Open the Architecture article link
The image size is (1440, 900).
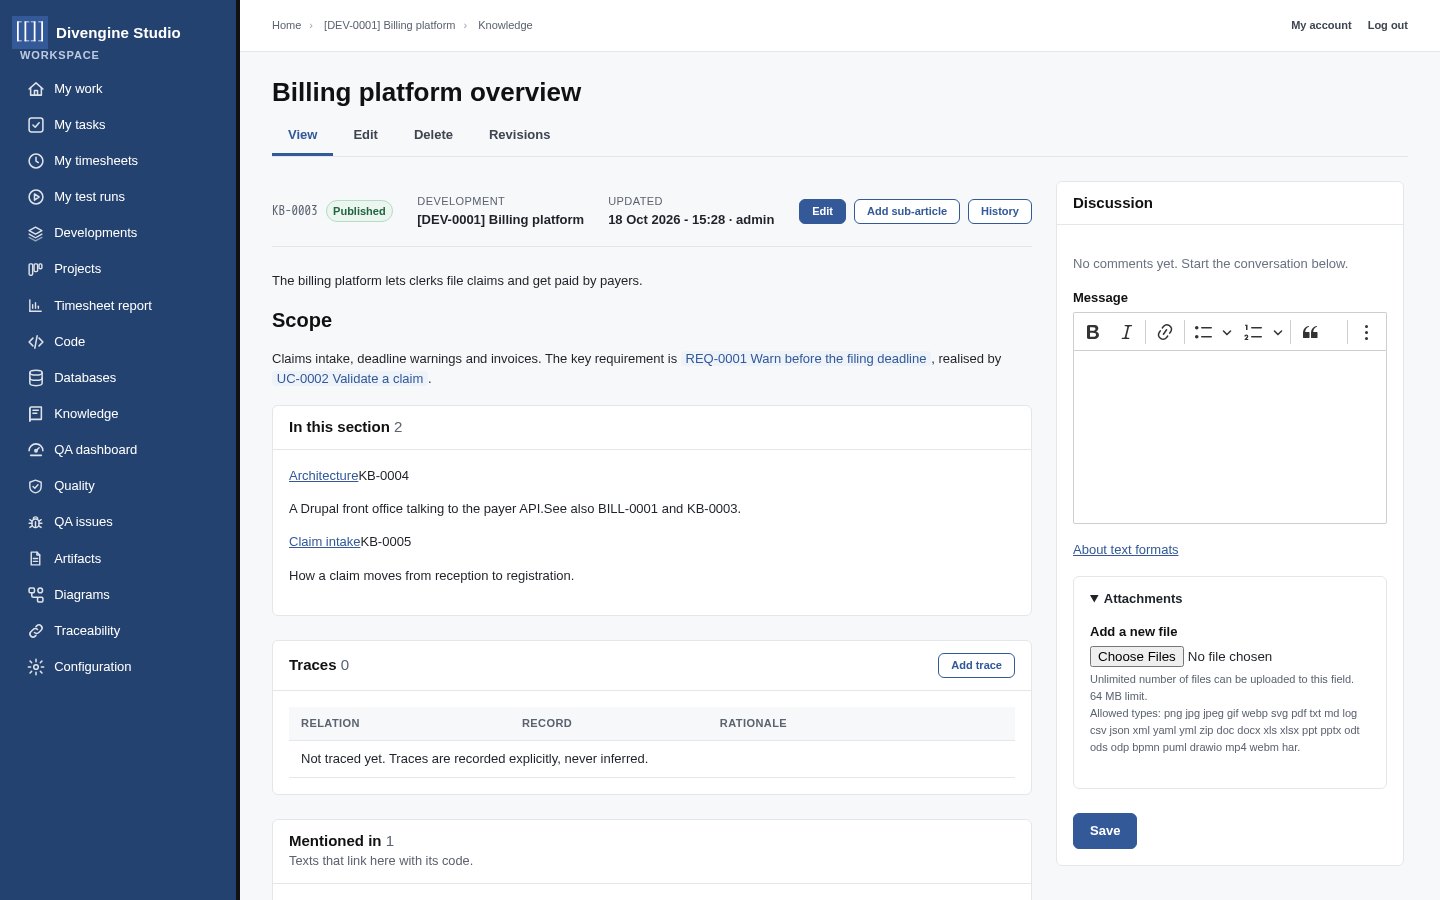(323, 476)
